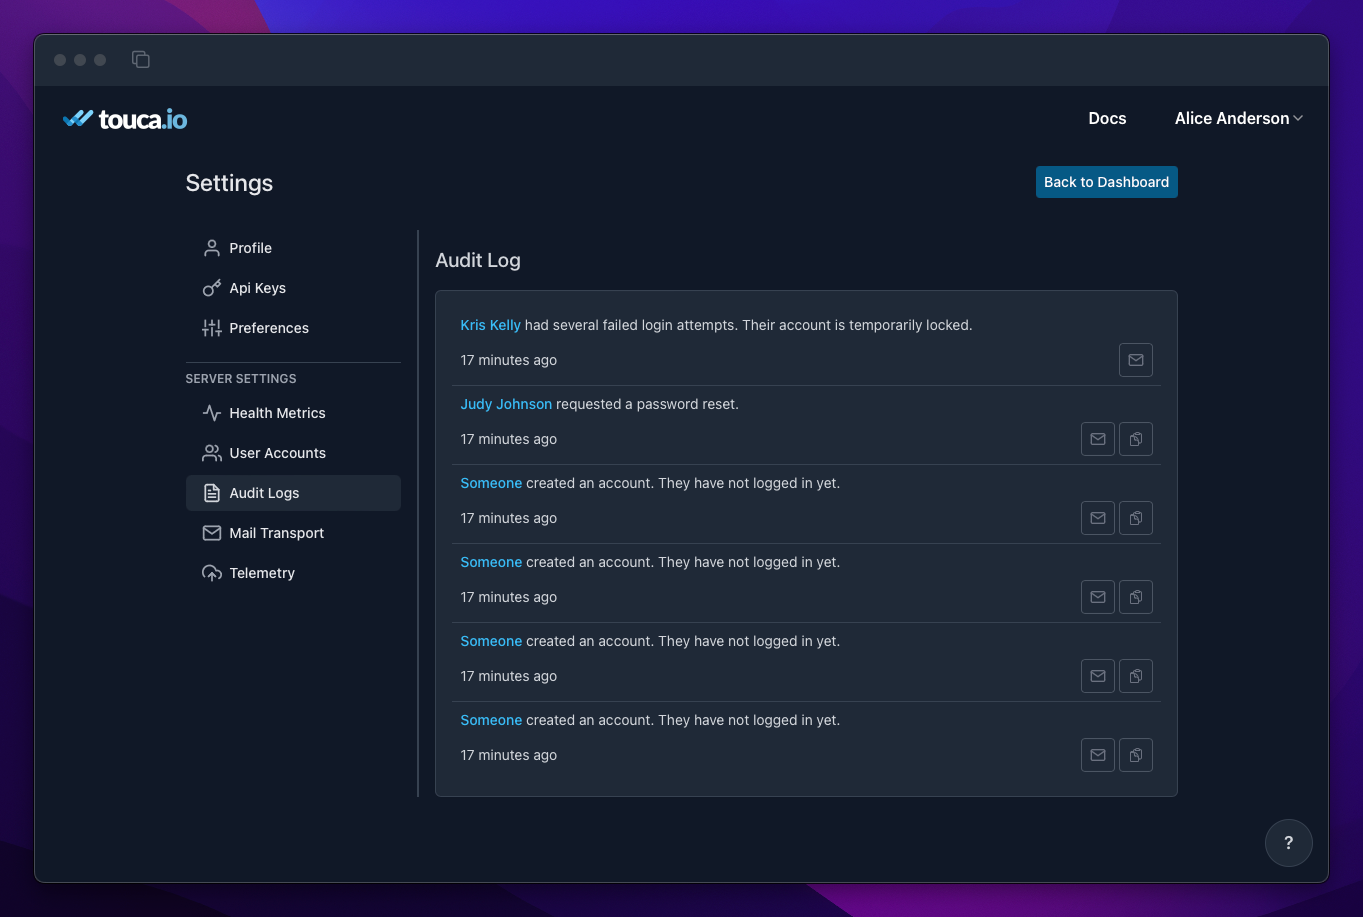Click the timestamp under Judy Johnson's entry
This screenshot has height=917, width=1363.
(509, 439)
